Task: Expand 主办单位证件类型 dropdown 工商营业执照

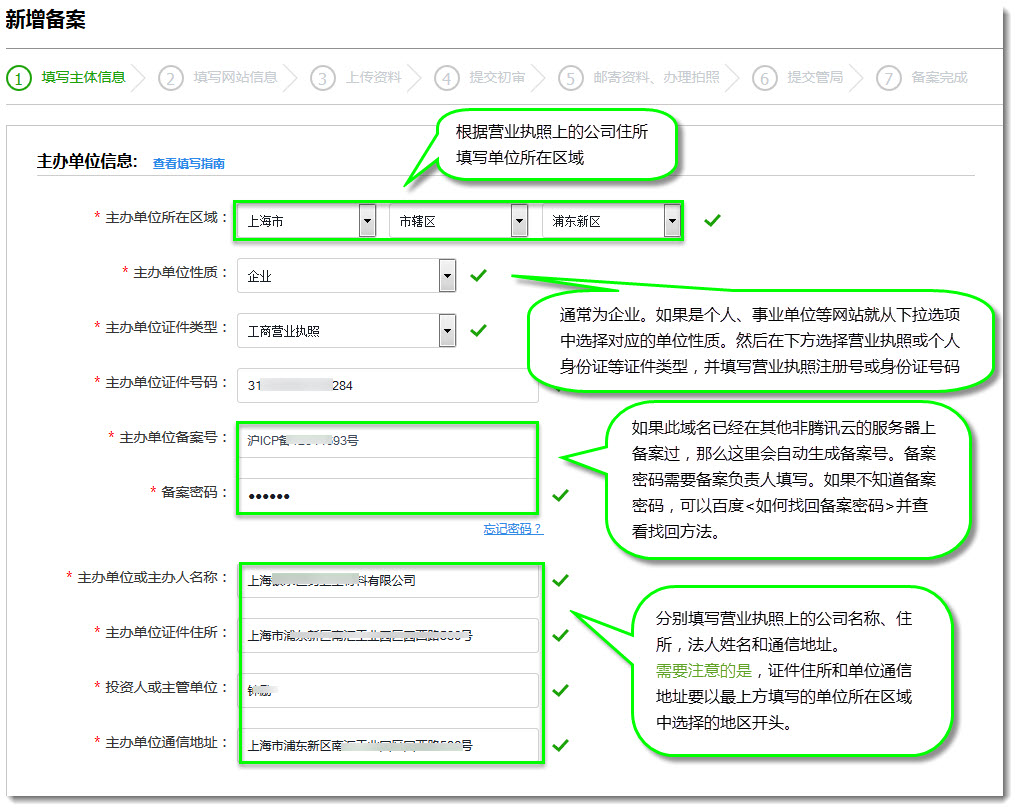Action: click(x=447, y=331)
